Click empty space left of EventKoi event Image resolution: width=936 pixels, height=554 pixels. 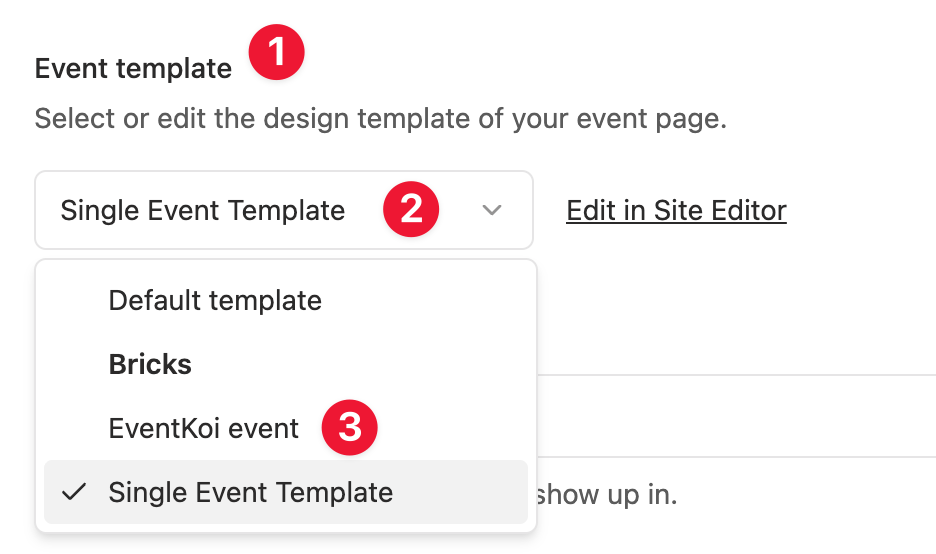pos(73,429)
